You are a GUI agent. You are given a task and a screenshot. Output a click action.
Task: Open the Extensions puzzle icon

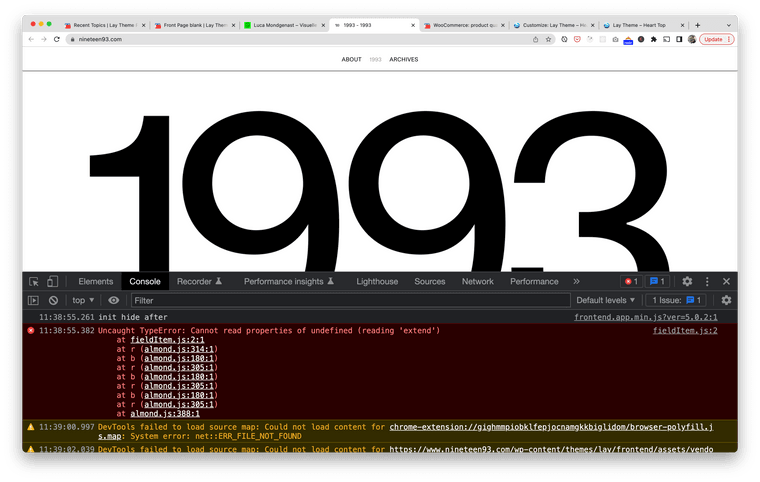[653, 39]
